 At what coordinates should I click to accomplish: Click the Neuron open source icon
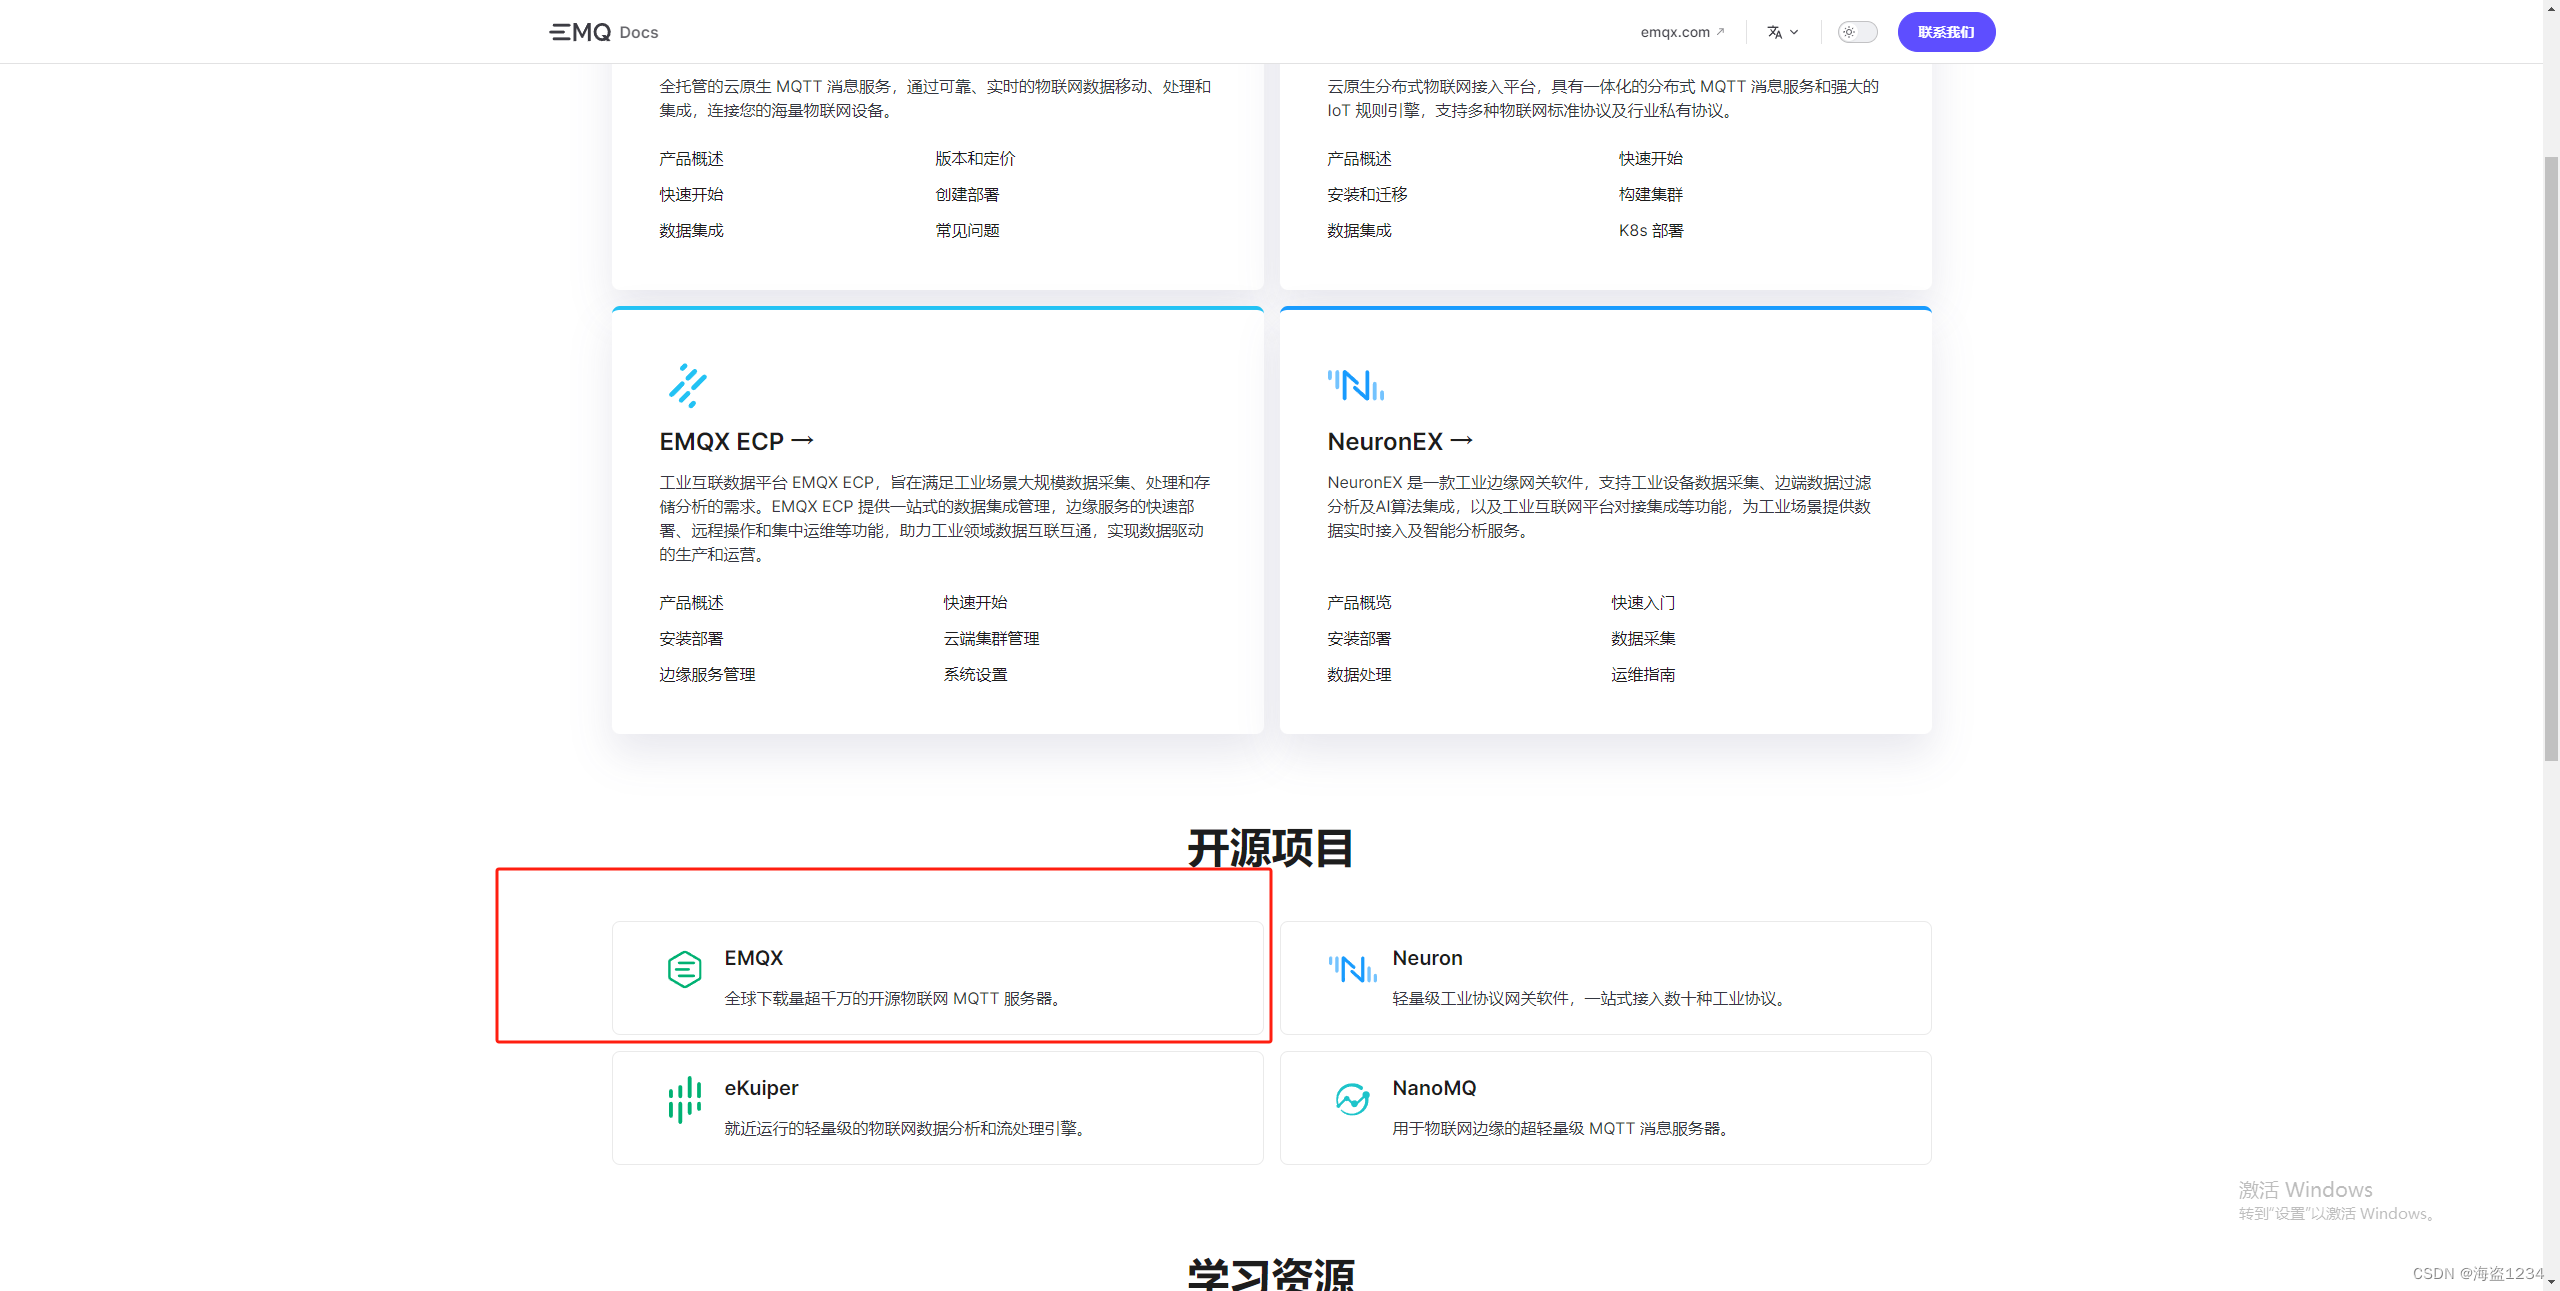click(1353, 969)
